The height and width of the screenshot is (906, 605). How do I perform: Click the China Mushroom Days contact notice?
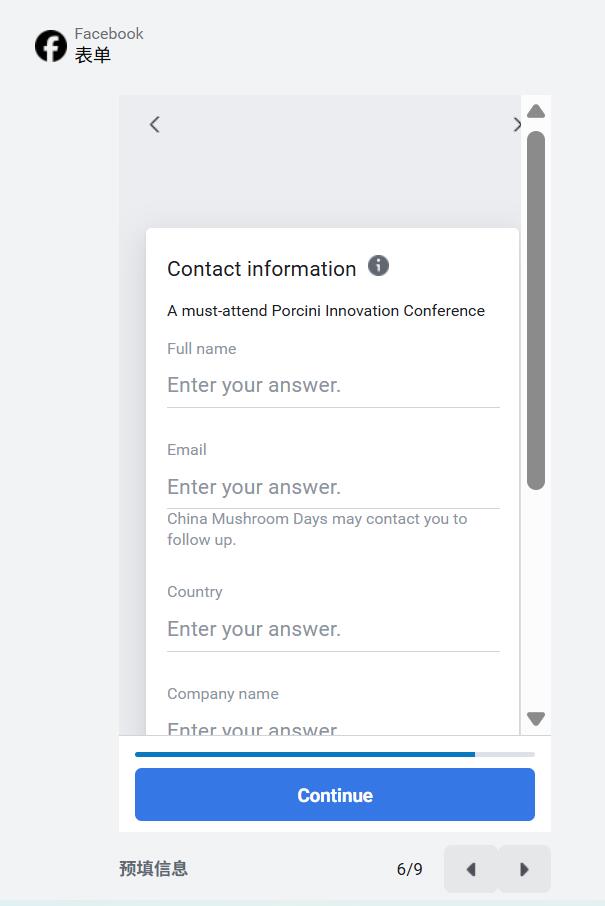pyautogui.click(x=317, y=529)
